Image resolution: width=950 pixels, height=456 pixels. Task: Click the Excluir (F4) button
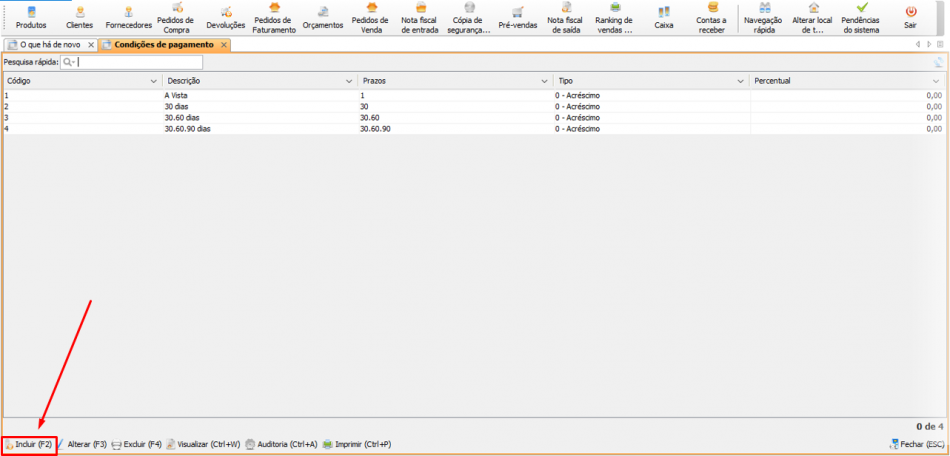pyautogui.click(x=136, y=444)
